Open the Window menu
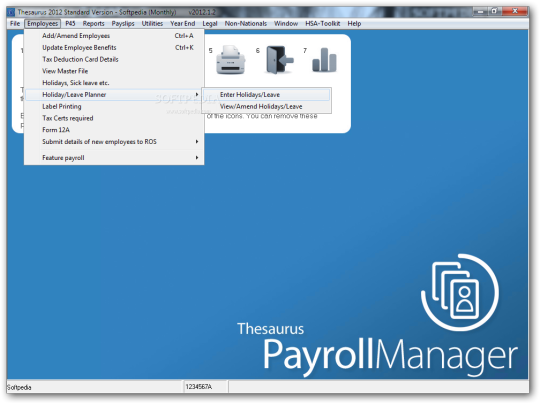 tap(286, 23)
